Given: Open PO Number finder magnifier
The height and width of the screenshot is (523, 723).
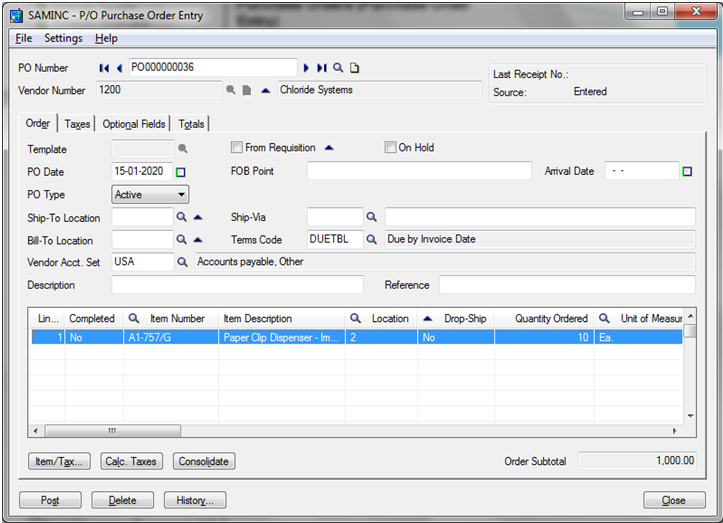Looking at the screenshot, I should (338, 68).
